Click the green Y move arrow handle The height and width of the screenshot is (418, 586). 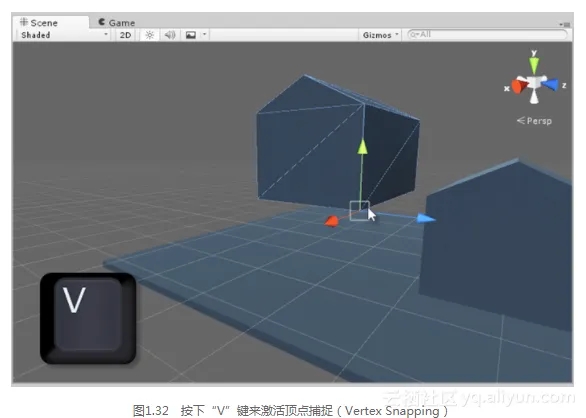click(x=362, y=146)
